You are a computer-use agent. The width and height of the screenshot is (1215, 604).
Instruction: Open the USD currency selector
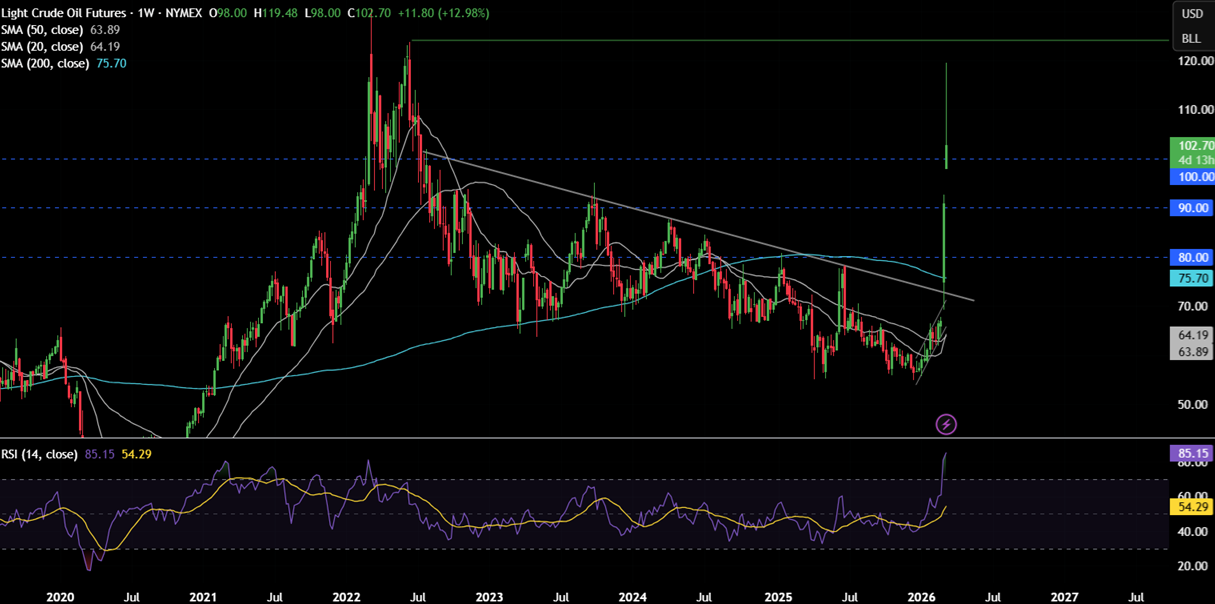[1191, 14]
